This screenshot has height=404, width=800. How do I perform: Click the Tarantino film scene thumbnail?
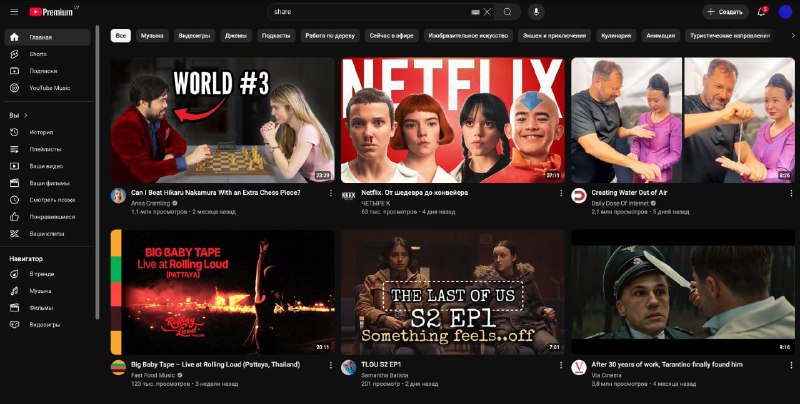click(683, 292)
